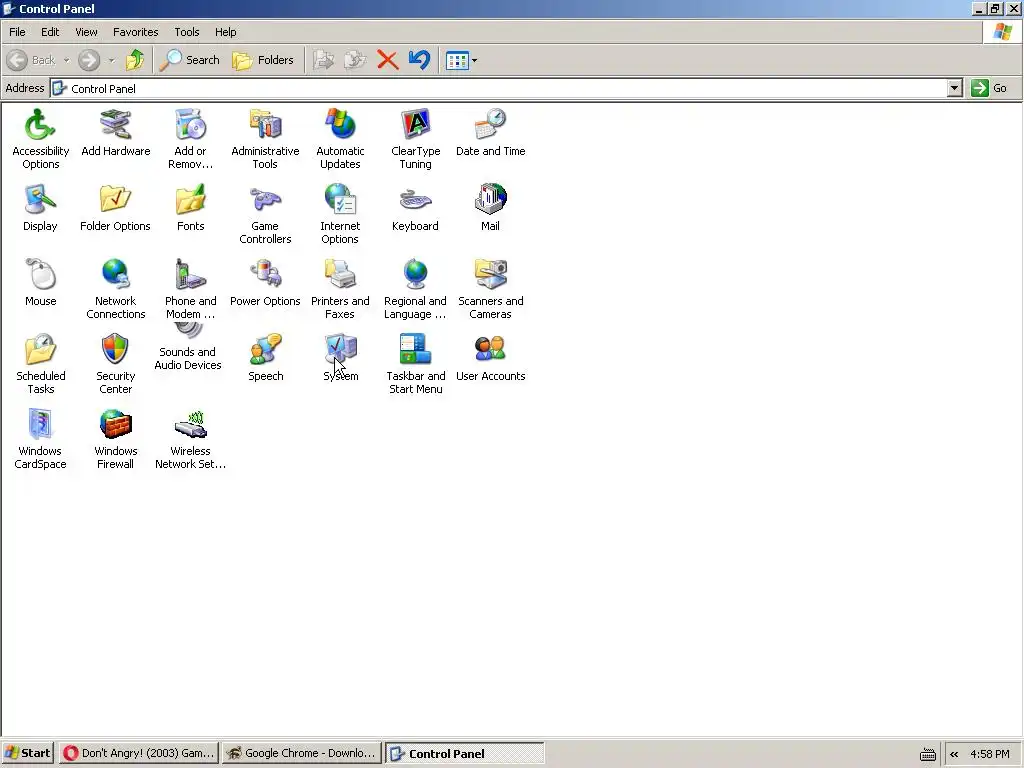Click the Move To toolbar icon
This screenshot has height=768, width=1024.
(x=323, y=60)
